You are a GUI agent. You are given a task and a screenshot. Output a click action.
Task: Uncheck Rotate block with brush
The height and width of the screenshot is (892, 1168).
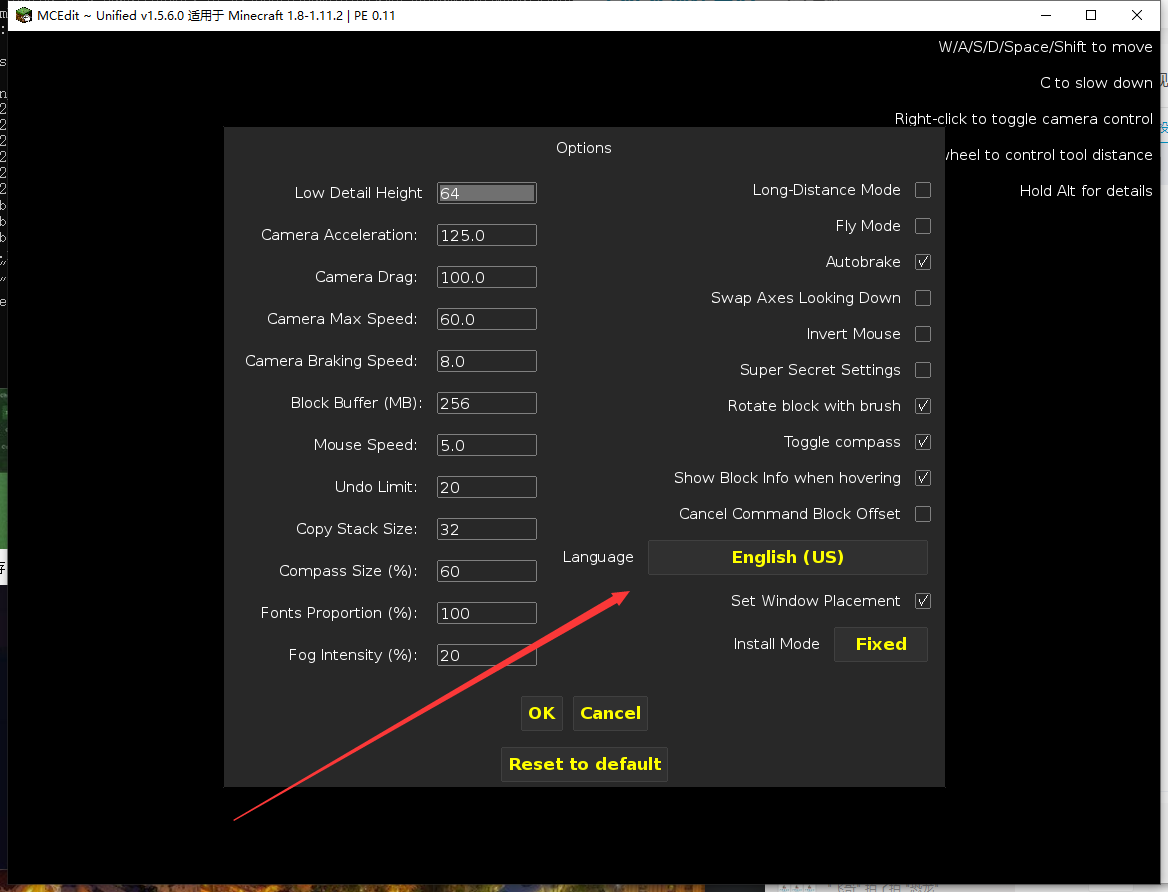click(923, 406)
